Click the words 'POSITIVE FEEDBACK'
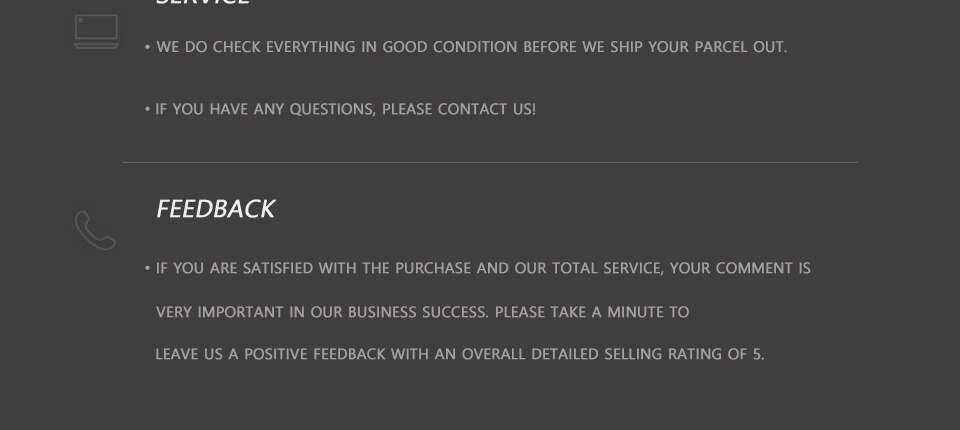960x430 pixels. [x=315, y=353]
